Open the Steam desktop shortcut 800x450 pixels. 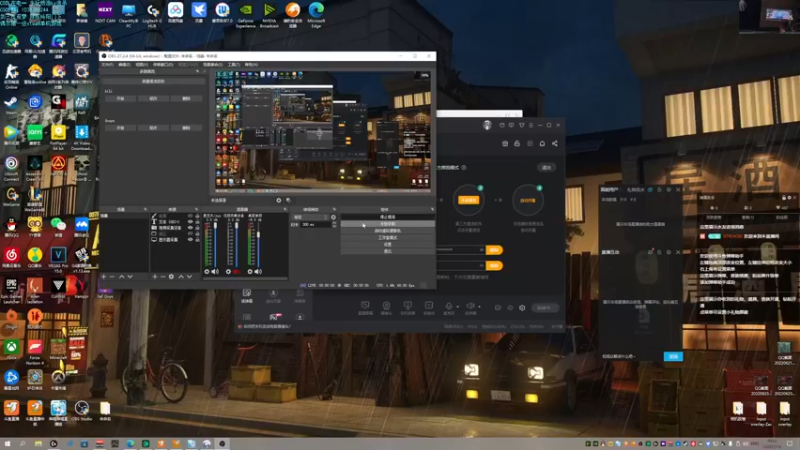click(x=11, y=105)
